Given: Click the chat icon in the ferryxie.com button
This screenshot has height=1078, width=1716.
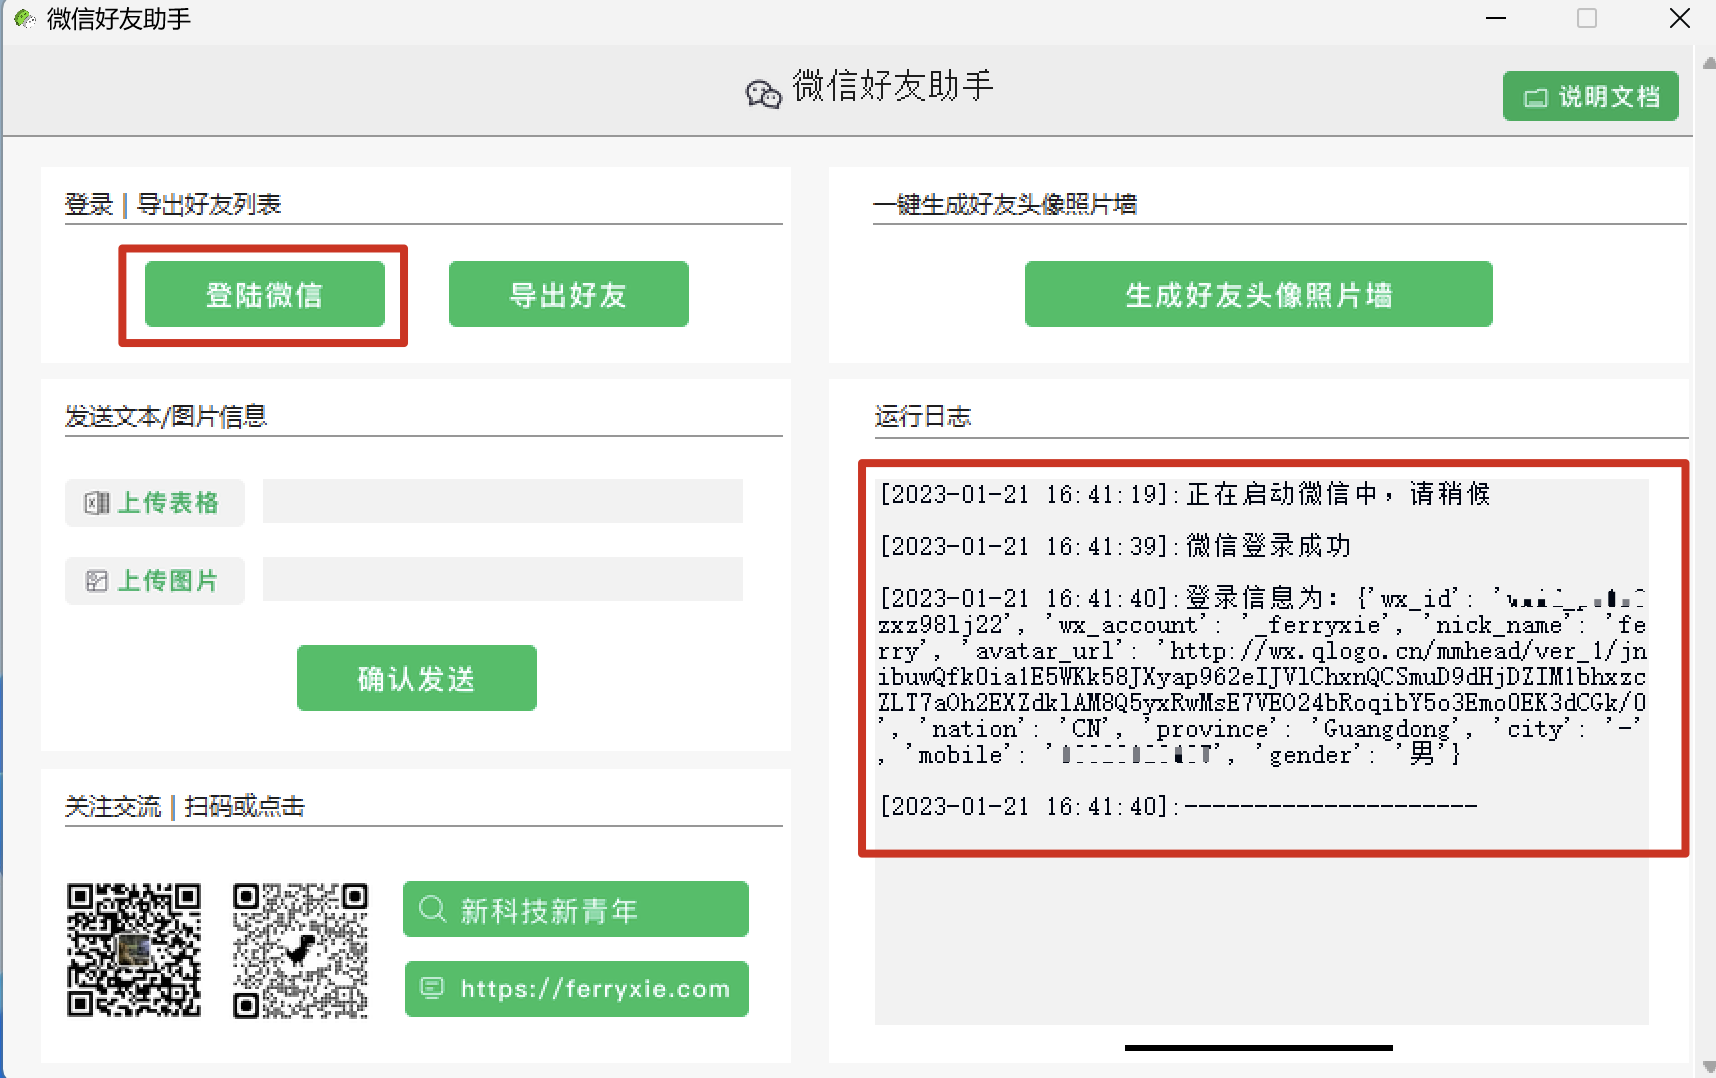Looking at the screenshot, I should 432,988.
